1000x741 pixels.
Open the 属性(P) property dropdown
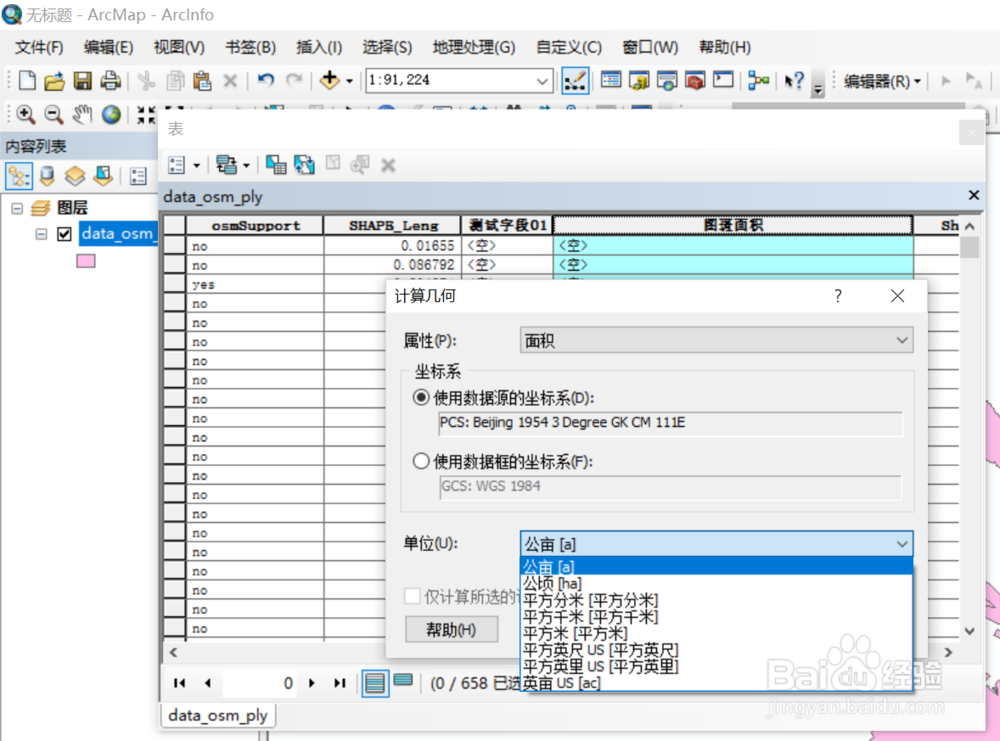[716, 341]
